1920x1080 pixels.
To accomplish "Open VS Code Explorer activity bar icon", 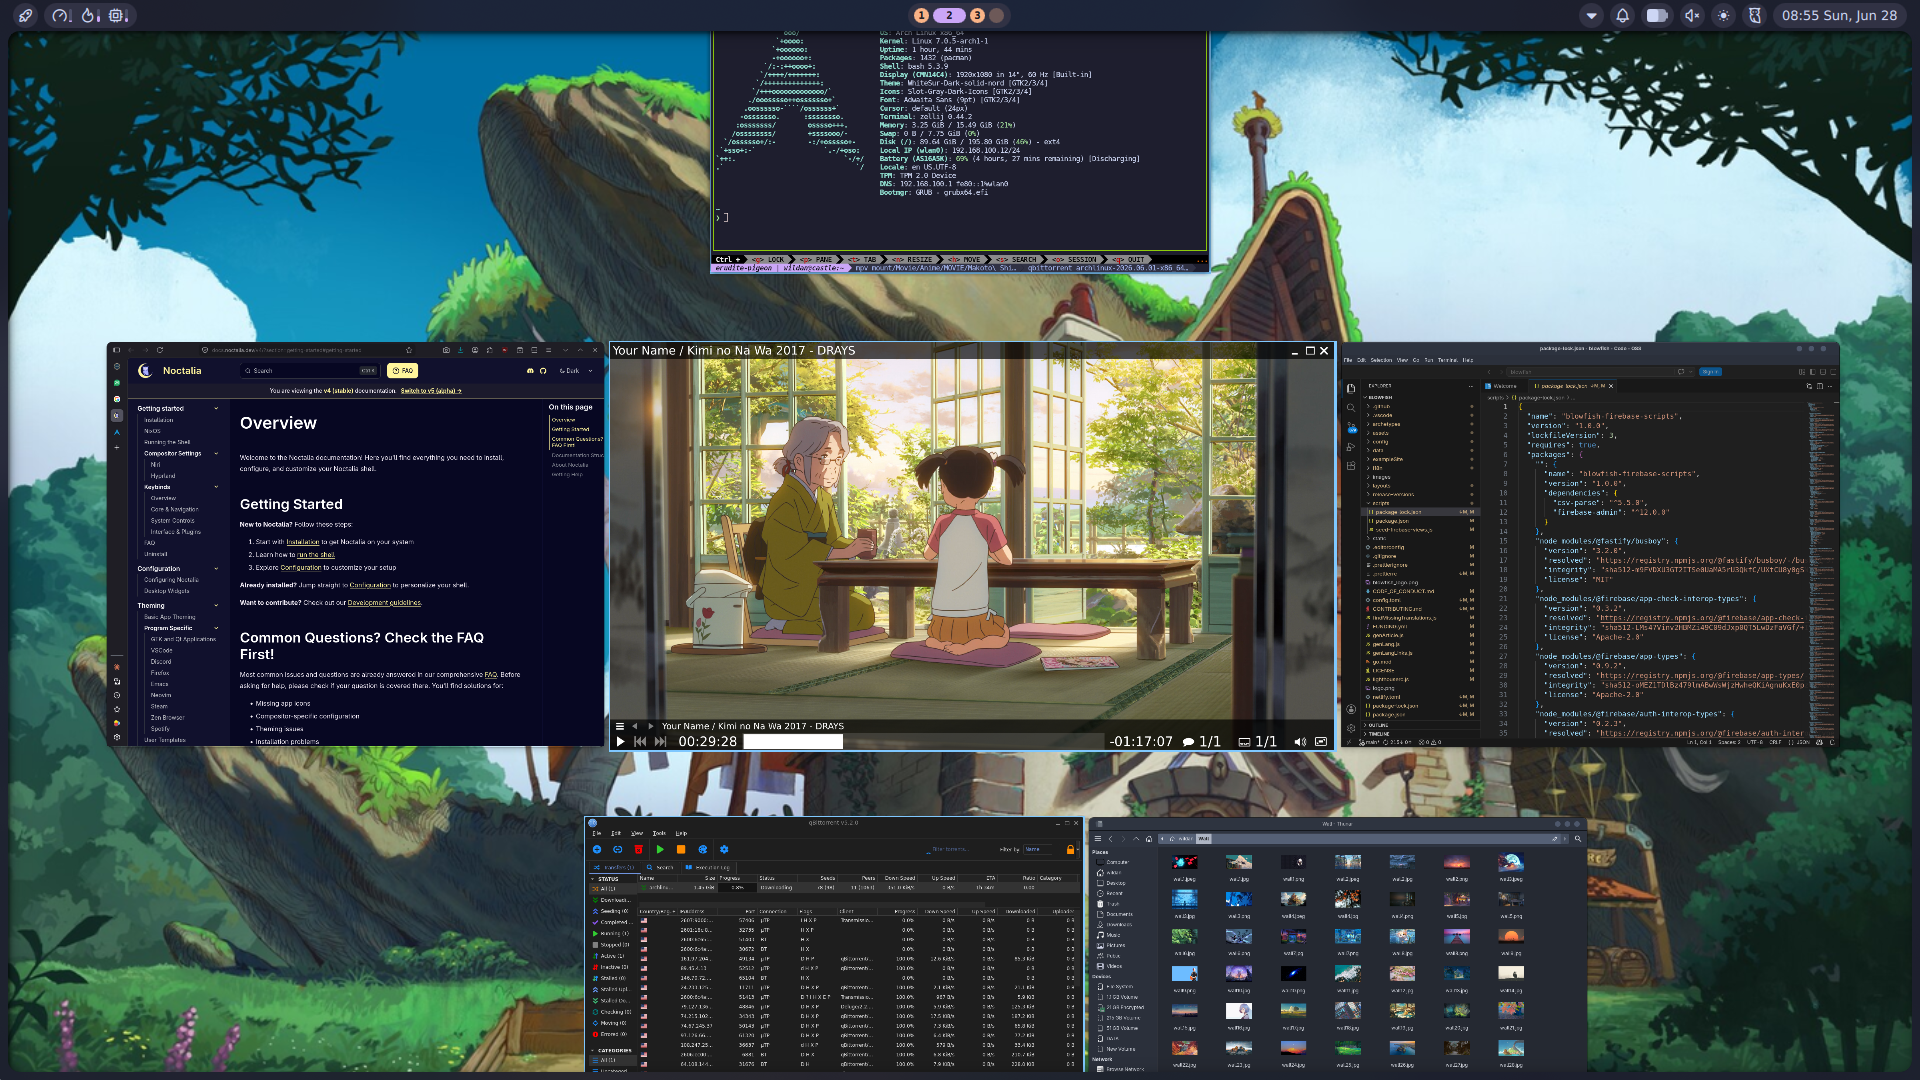I will click(x=1351, y=388).
